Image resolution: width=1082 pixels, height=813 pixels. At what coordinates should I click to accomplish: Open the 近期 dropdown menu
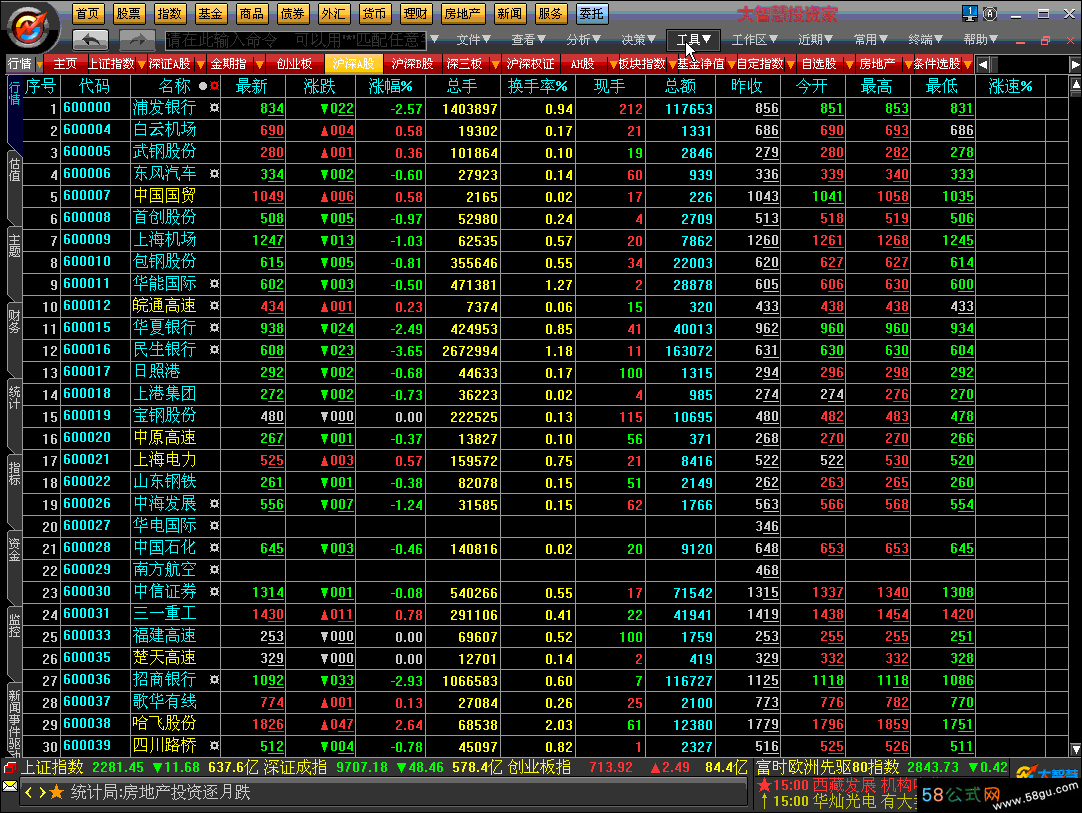click(x=816, y=40)
